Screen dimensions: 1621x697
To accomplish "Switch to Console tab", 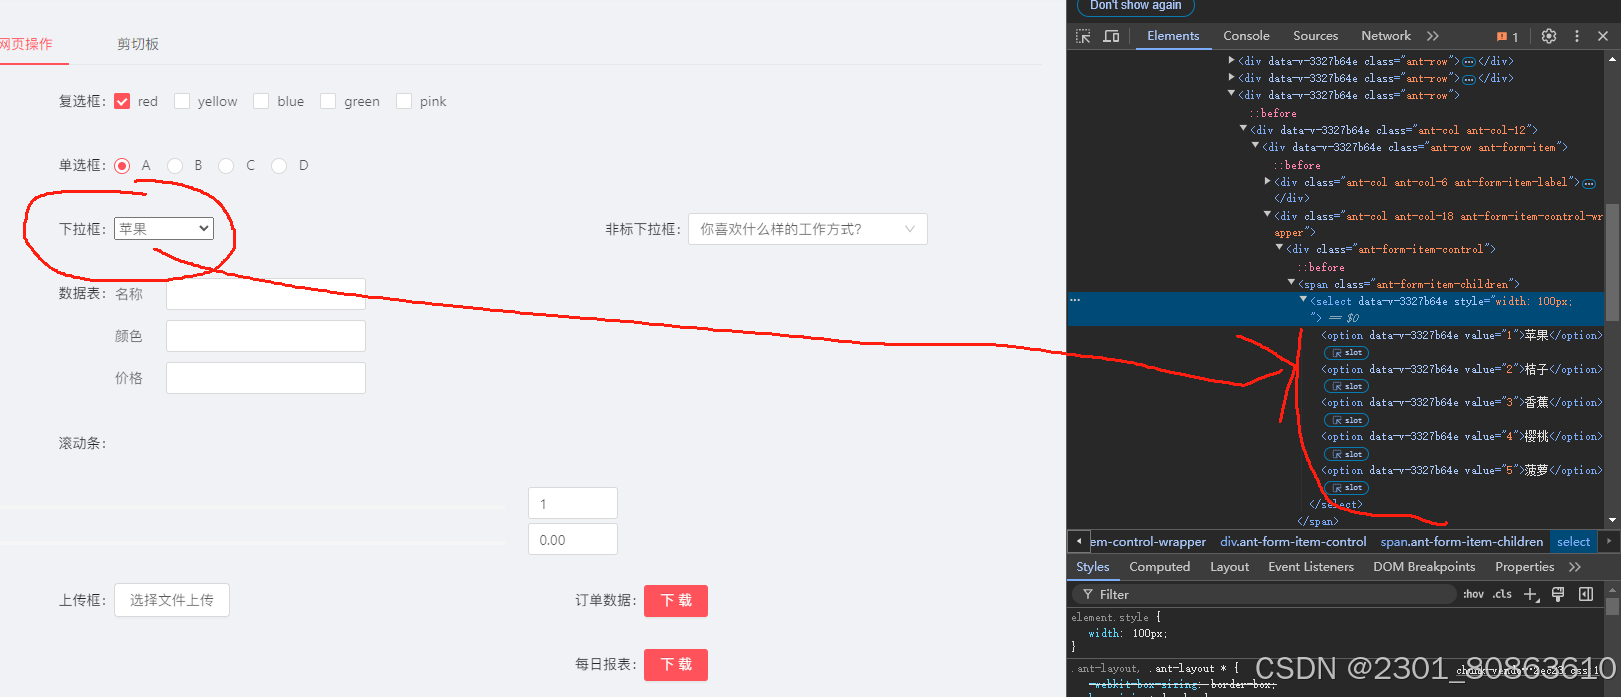I will point(1246,36).
